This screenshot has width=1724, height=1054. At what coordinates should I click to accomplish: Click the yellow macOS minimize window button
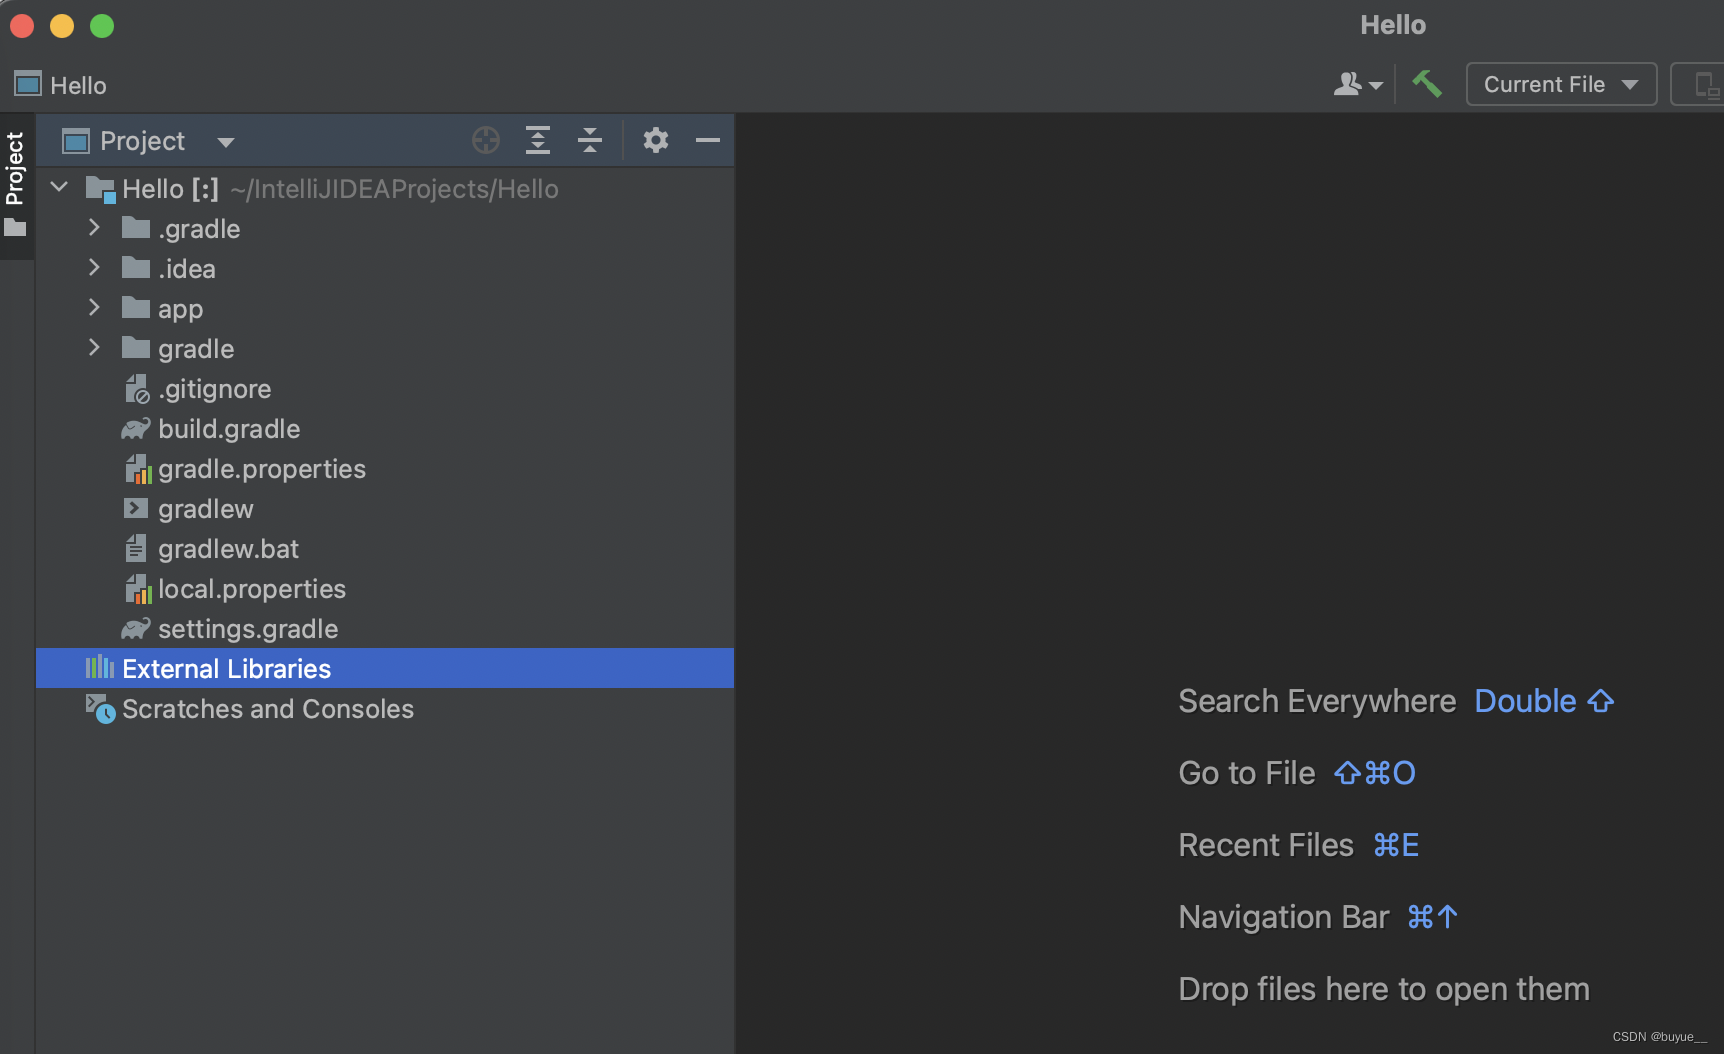click(x=62, y=25)
